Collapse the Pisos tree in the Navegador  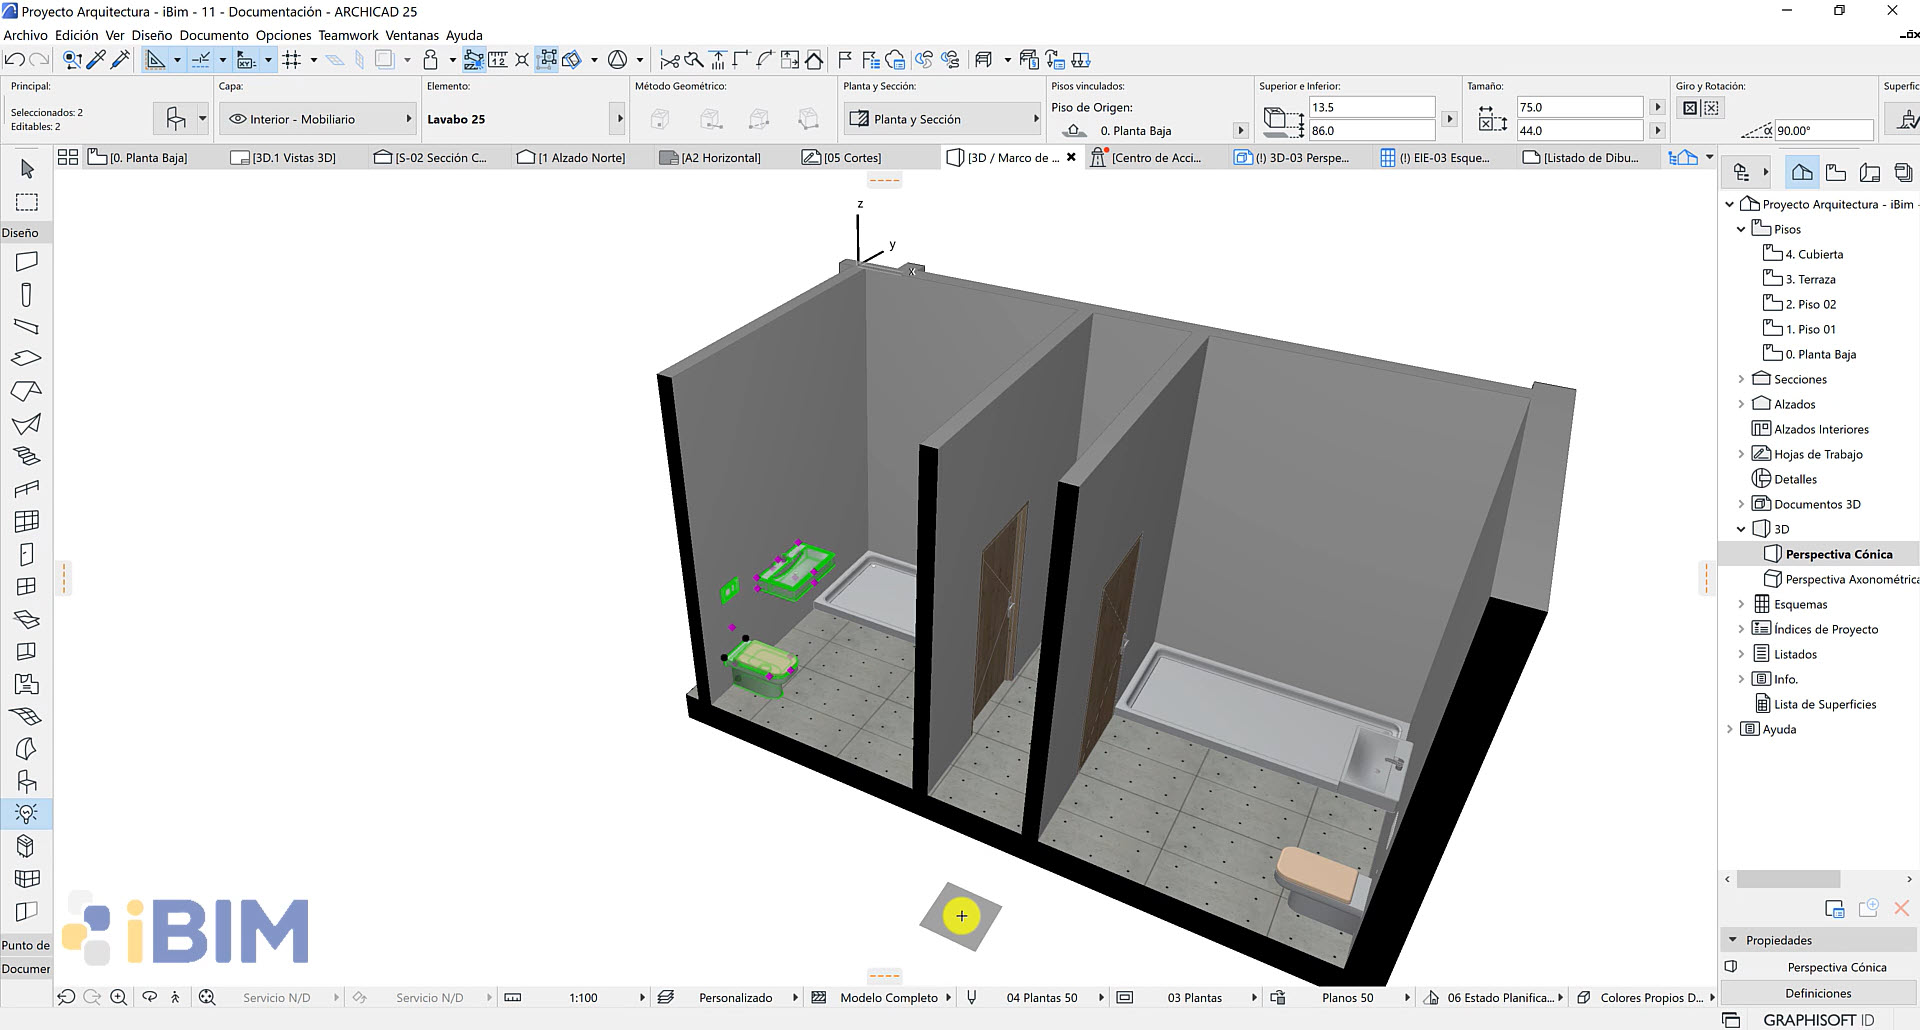tap(1742, 228)
